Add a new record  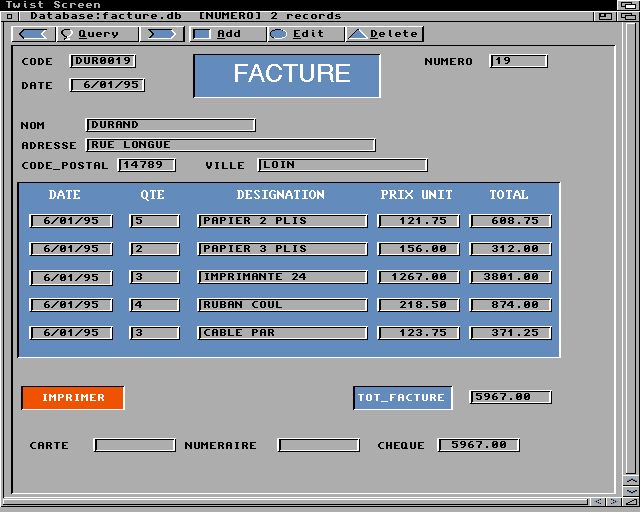pos(228,34)
